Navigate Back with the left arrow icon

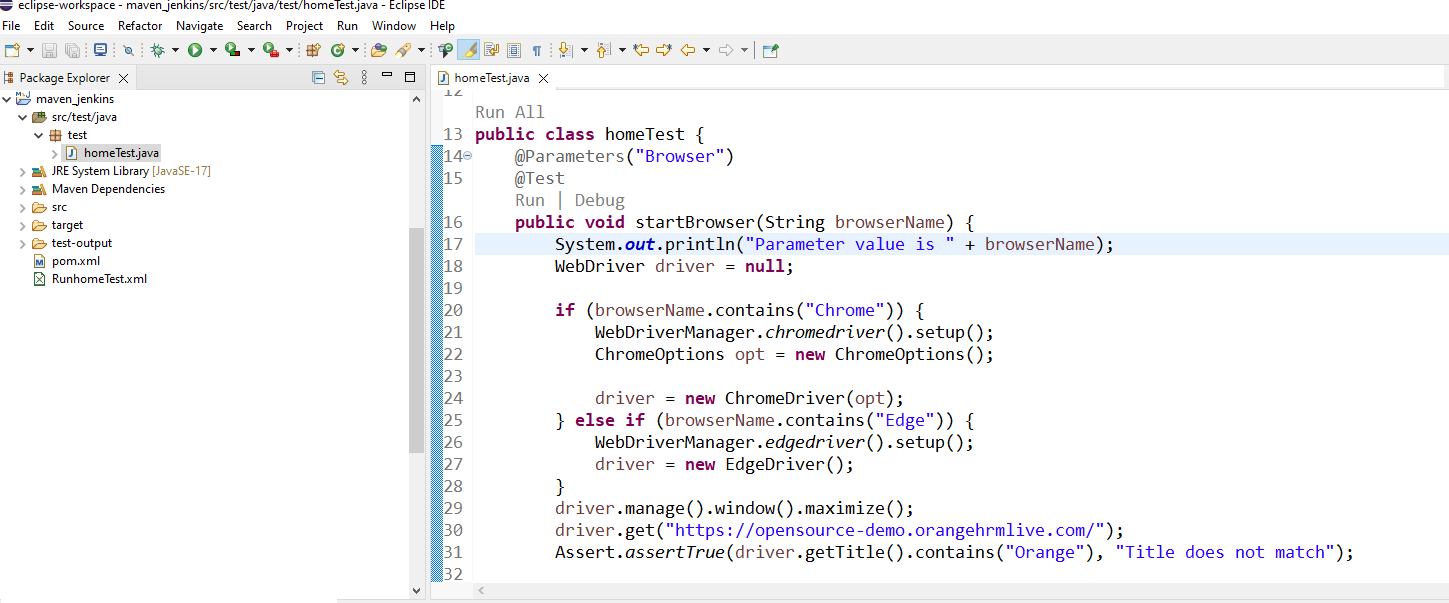tap(686, 49)
